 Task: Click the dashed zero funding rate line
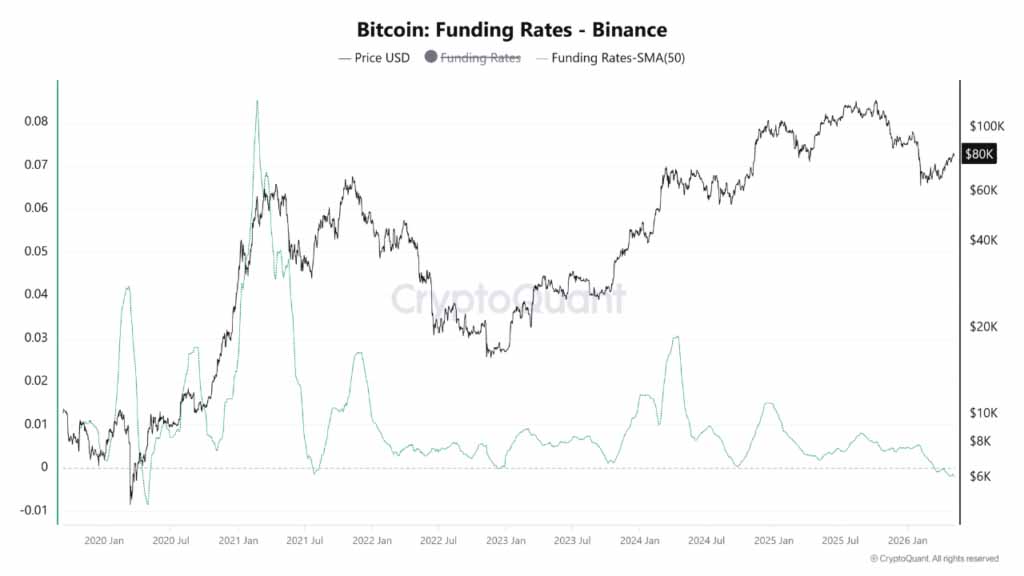point(509,468)
